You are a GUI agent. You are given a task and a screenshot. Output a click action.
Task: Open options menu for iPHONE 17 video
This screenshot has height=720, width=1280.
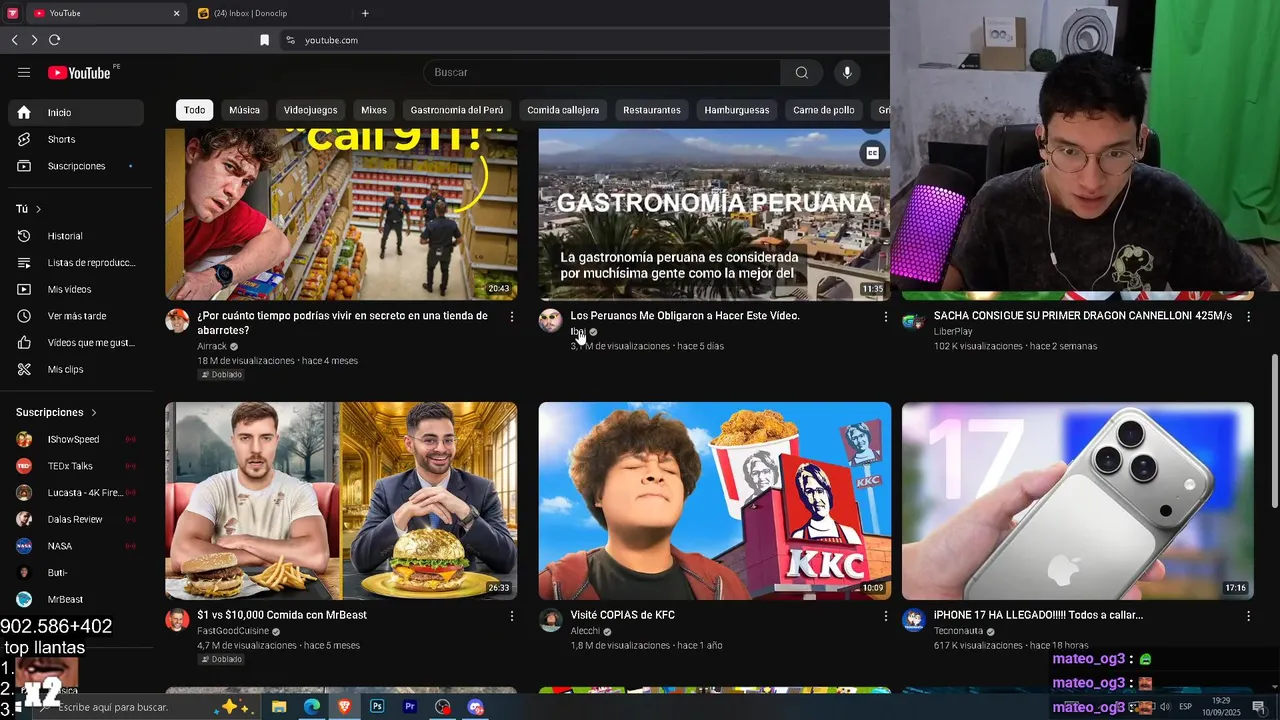[x=1248, y=616]
